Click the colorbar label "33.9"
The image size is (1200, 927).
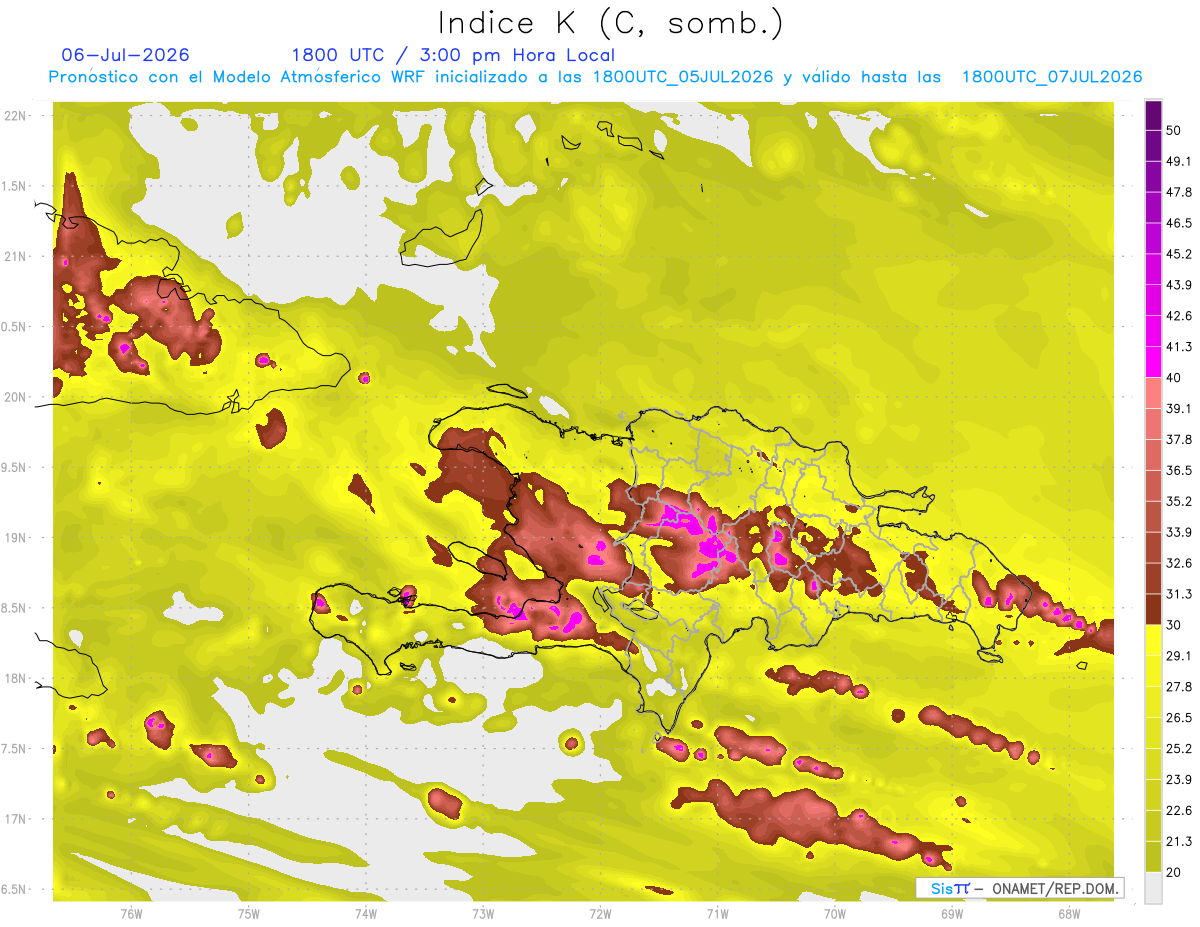(1179, 532)
